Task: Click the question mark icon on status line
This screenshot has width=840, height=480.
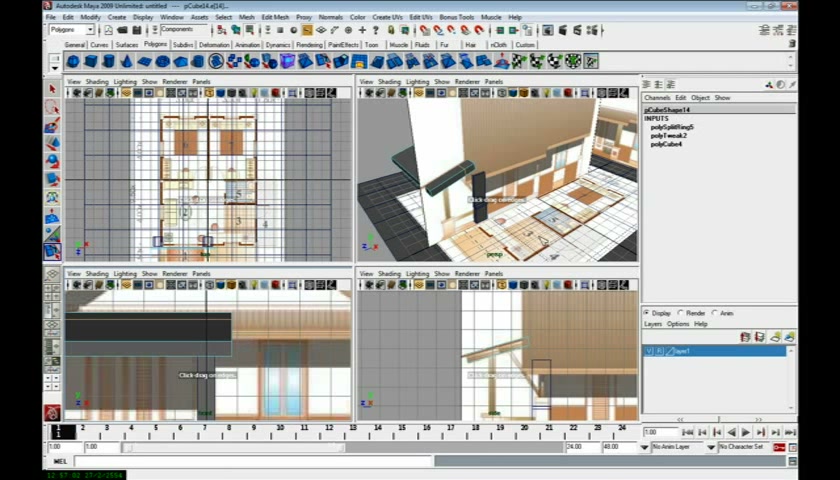Action: click(x=376, y=31)
